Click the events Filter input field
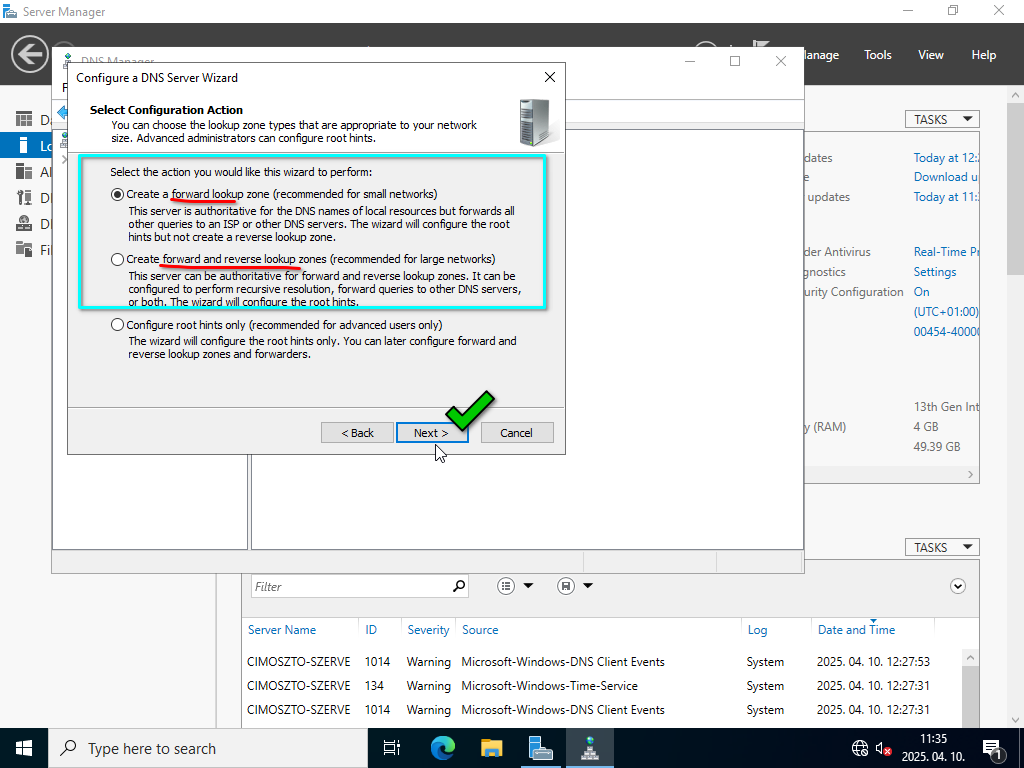The image size is (1024, 768). 350,586
